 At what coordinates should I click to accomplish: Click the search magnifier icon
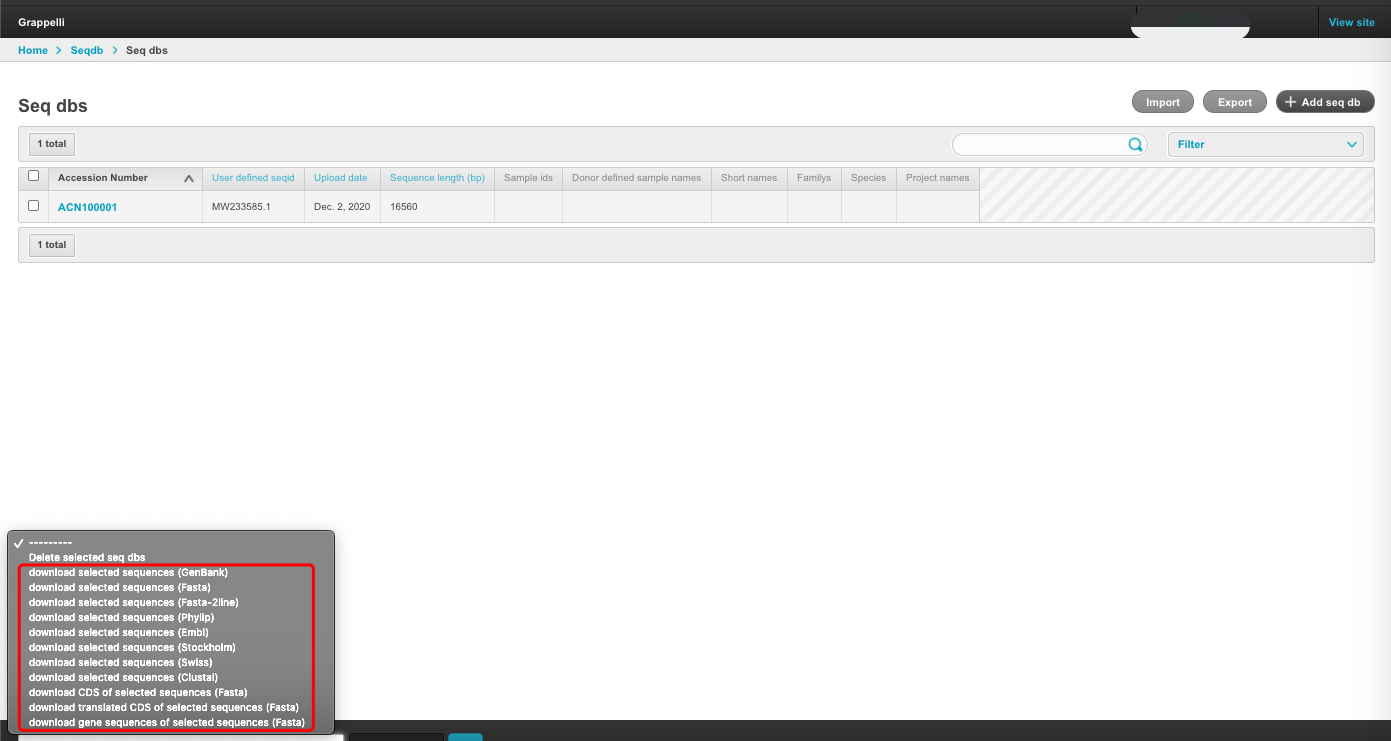coord(1135,144)
